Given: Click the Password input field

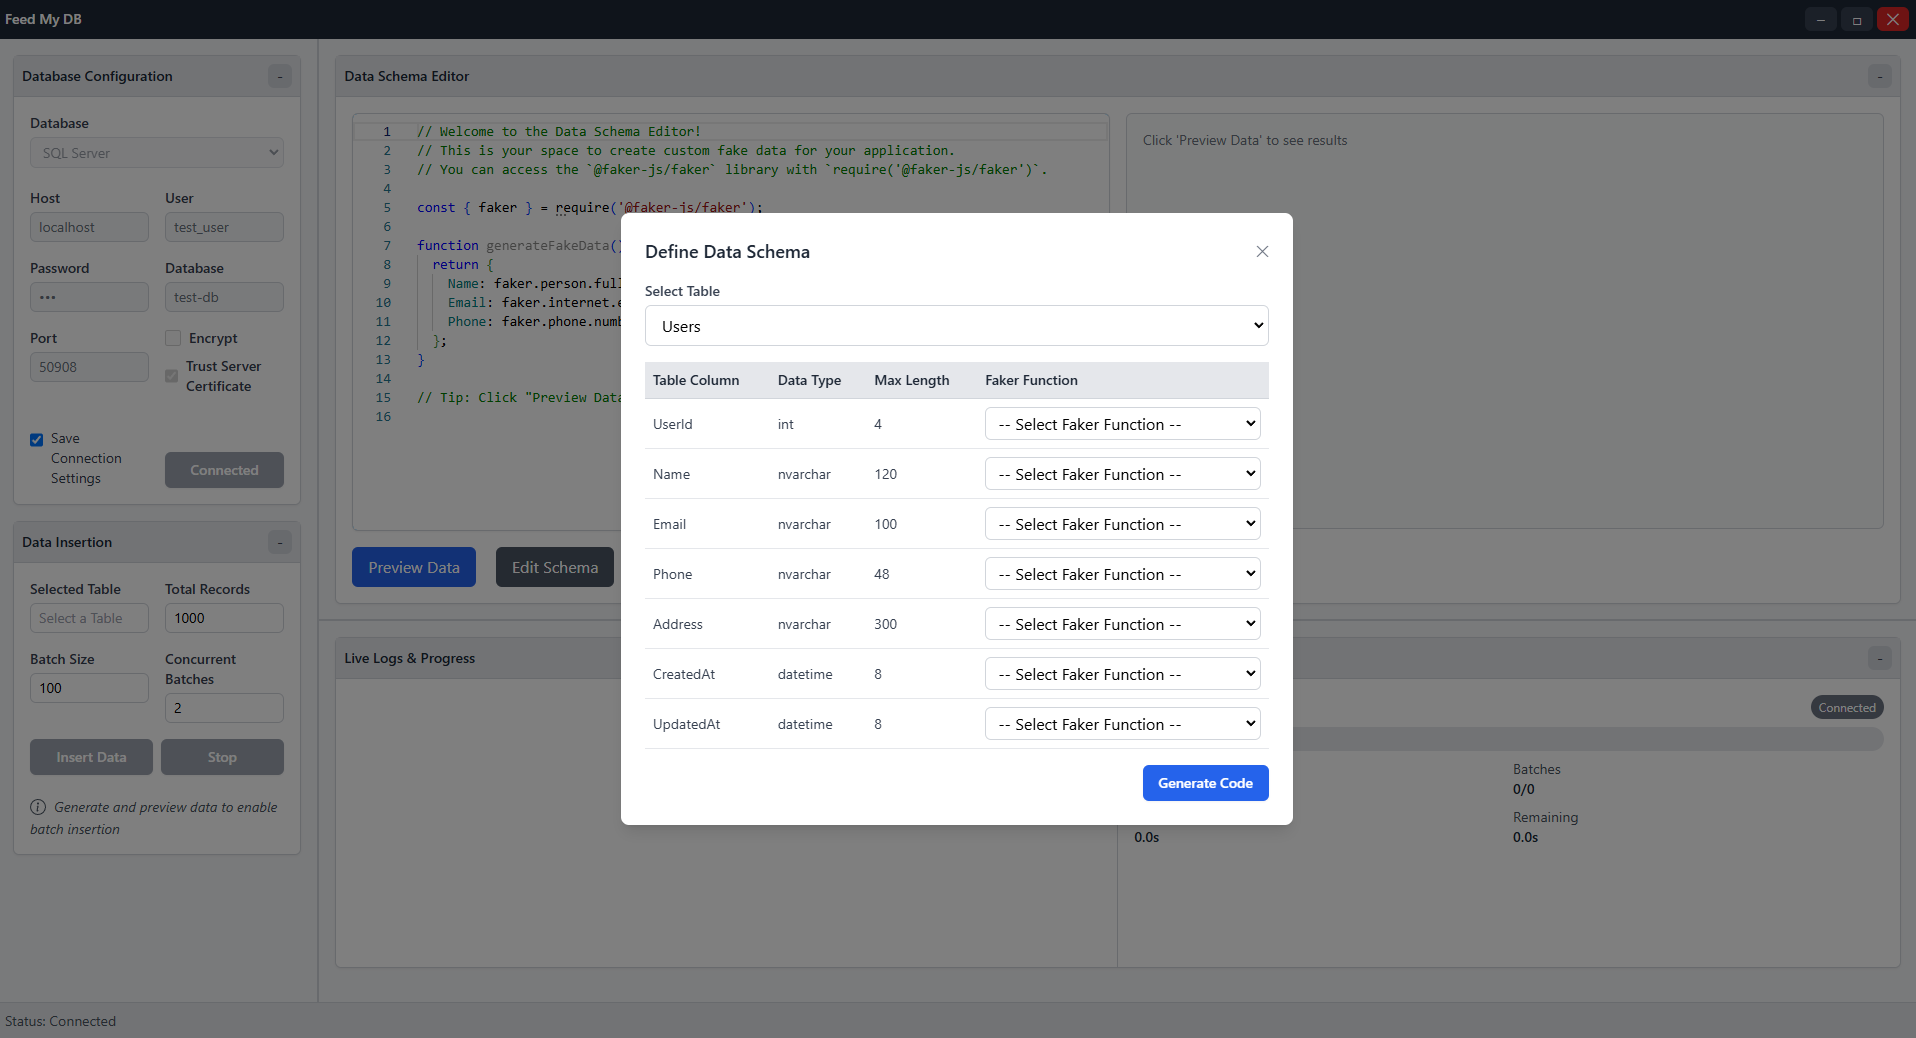Looking at the screenshot, I should (x=89, y=297).
